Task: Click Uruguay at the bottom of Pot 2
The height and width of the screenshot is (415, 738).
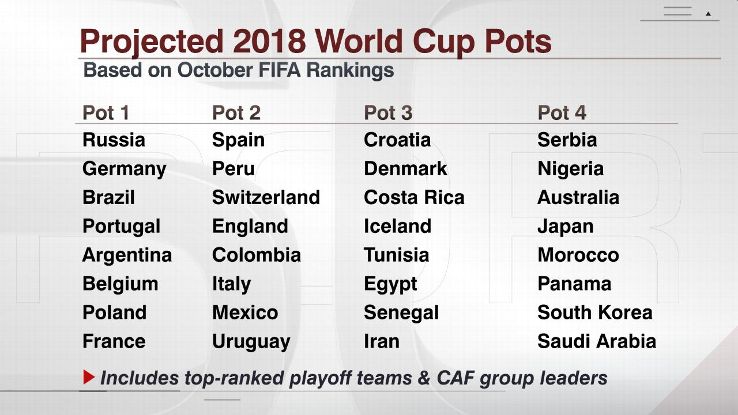Action: (250, 341)
